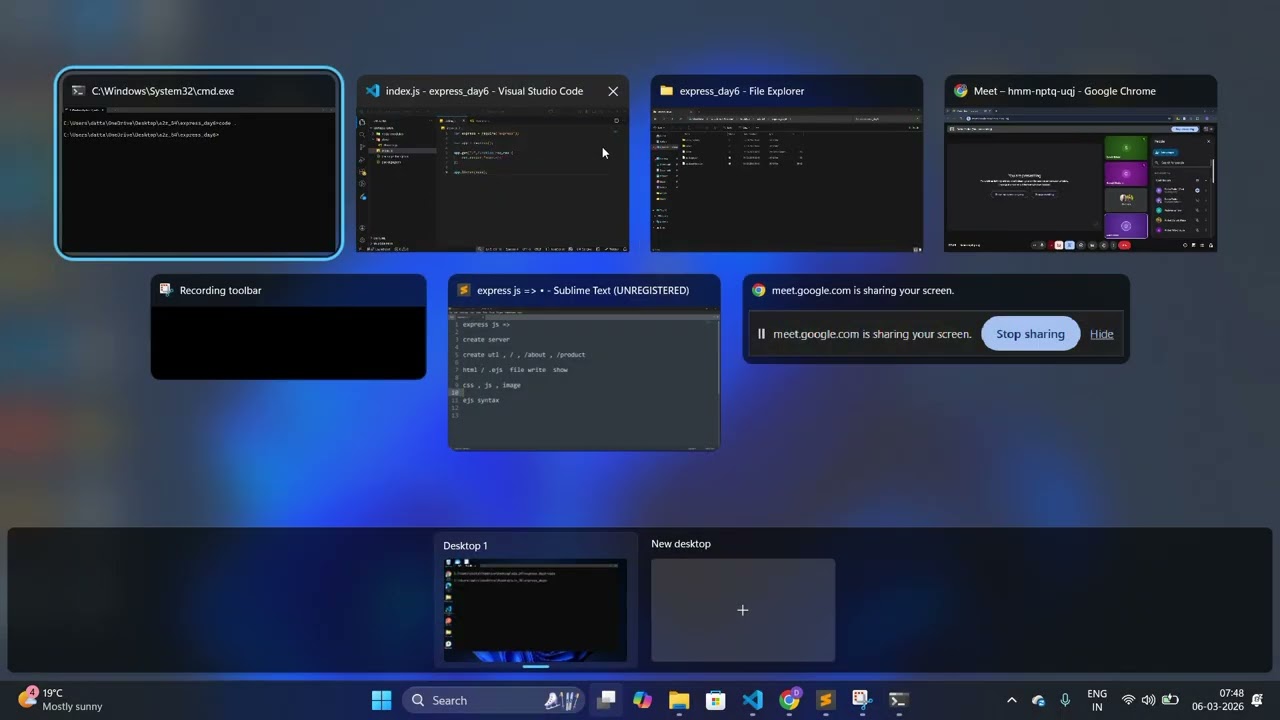The height and width of the screenshot is (720, 1280).
Task: Click Stop sharing button
Action: pyautogui.click(x=1030, y=334)
